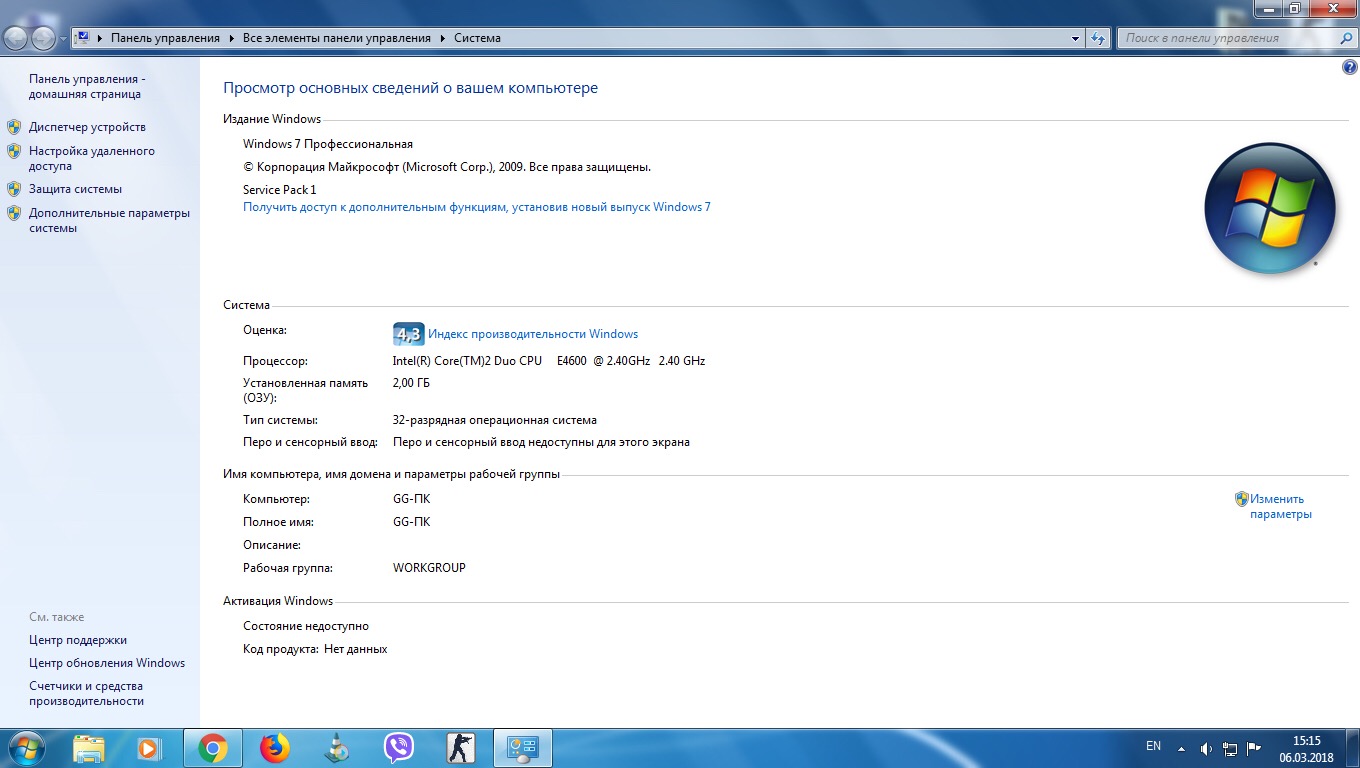Open 'Панель управления - домашняя страница'
This screenshot has width=1360, height=768.
point(87,86)
